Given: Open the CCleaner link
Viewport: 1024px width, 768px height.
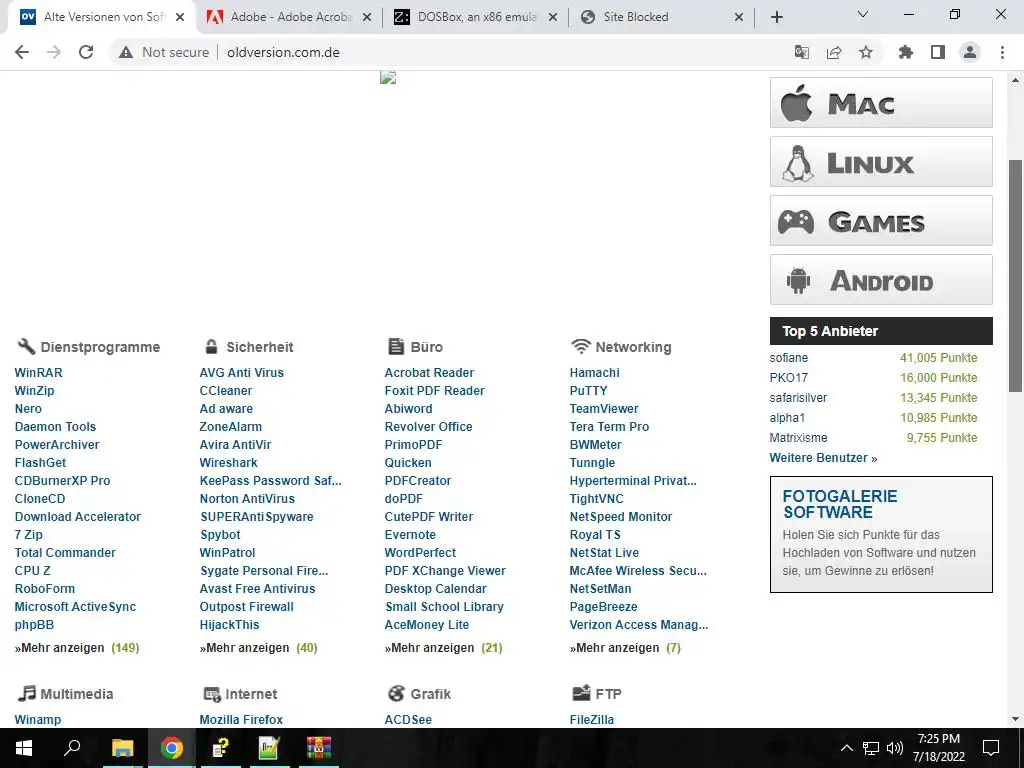Looking at the screenshot, I should 226,391.
